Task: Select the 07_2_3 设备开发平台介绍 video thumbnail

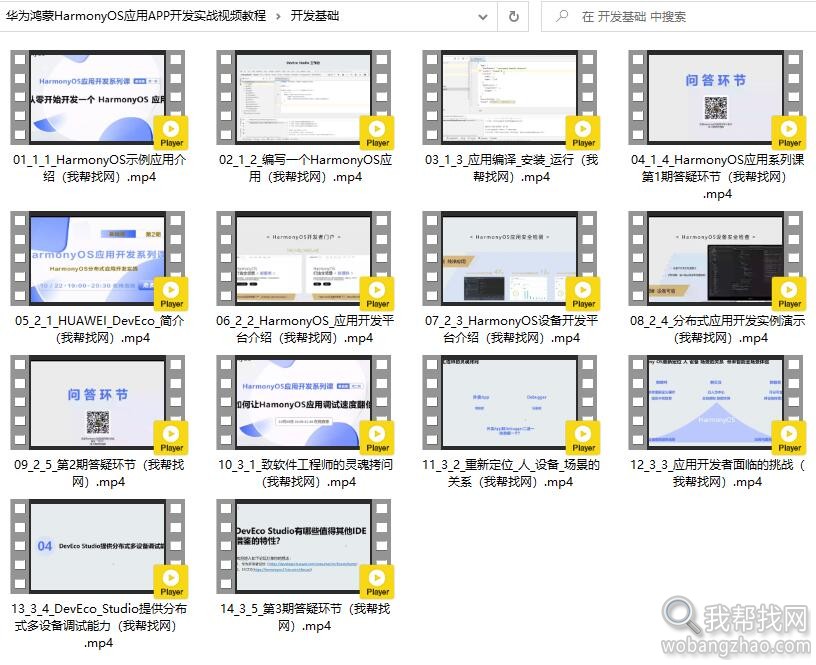Action: click(509, 259)
